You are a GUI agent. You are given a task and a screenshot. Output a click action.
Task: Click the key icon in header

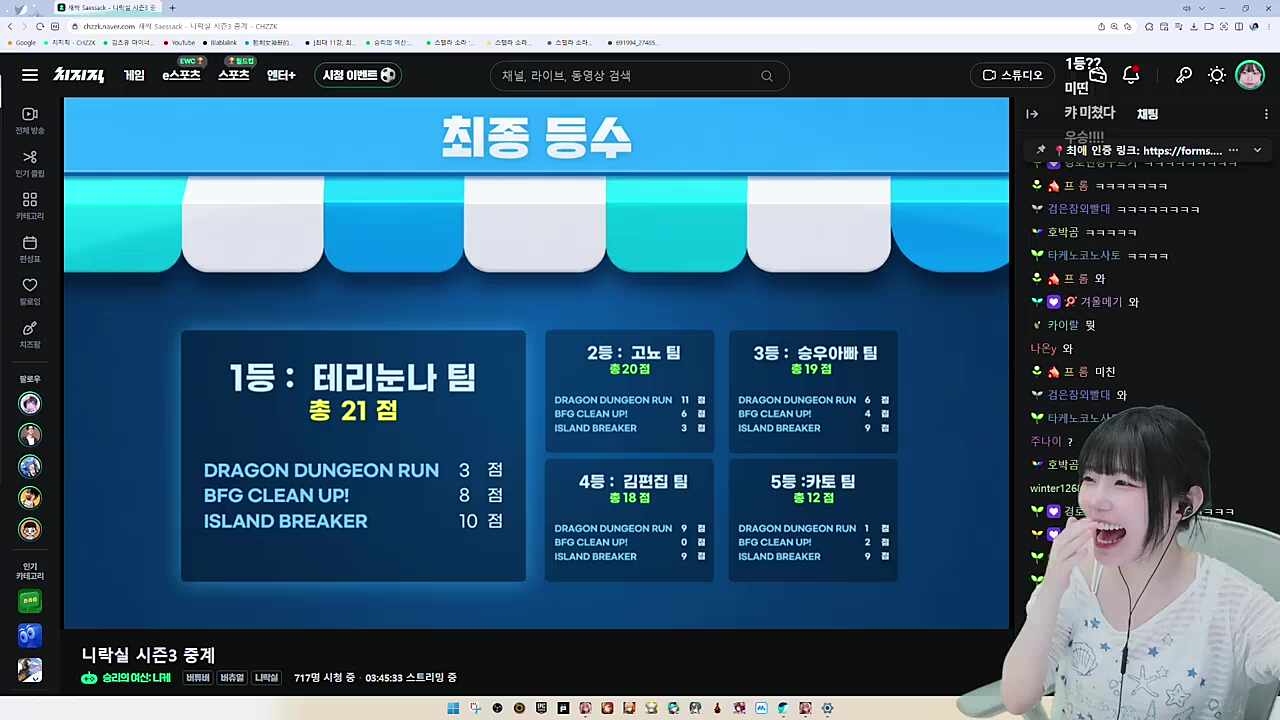[1184, 75]
